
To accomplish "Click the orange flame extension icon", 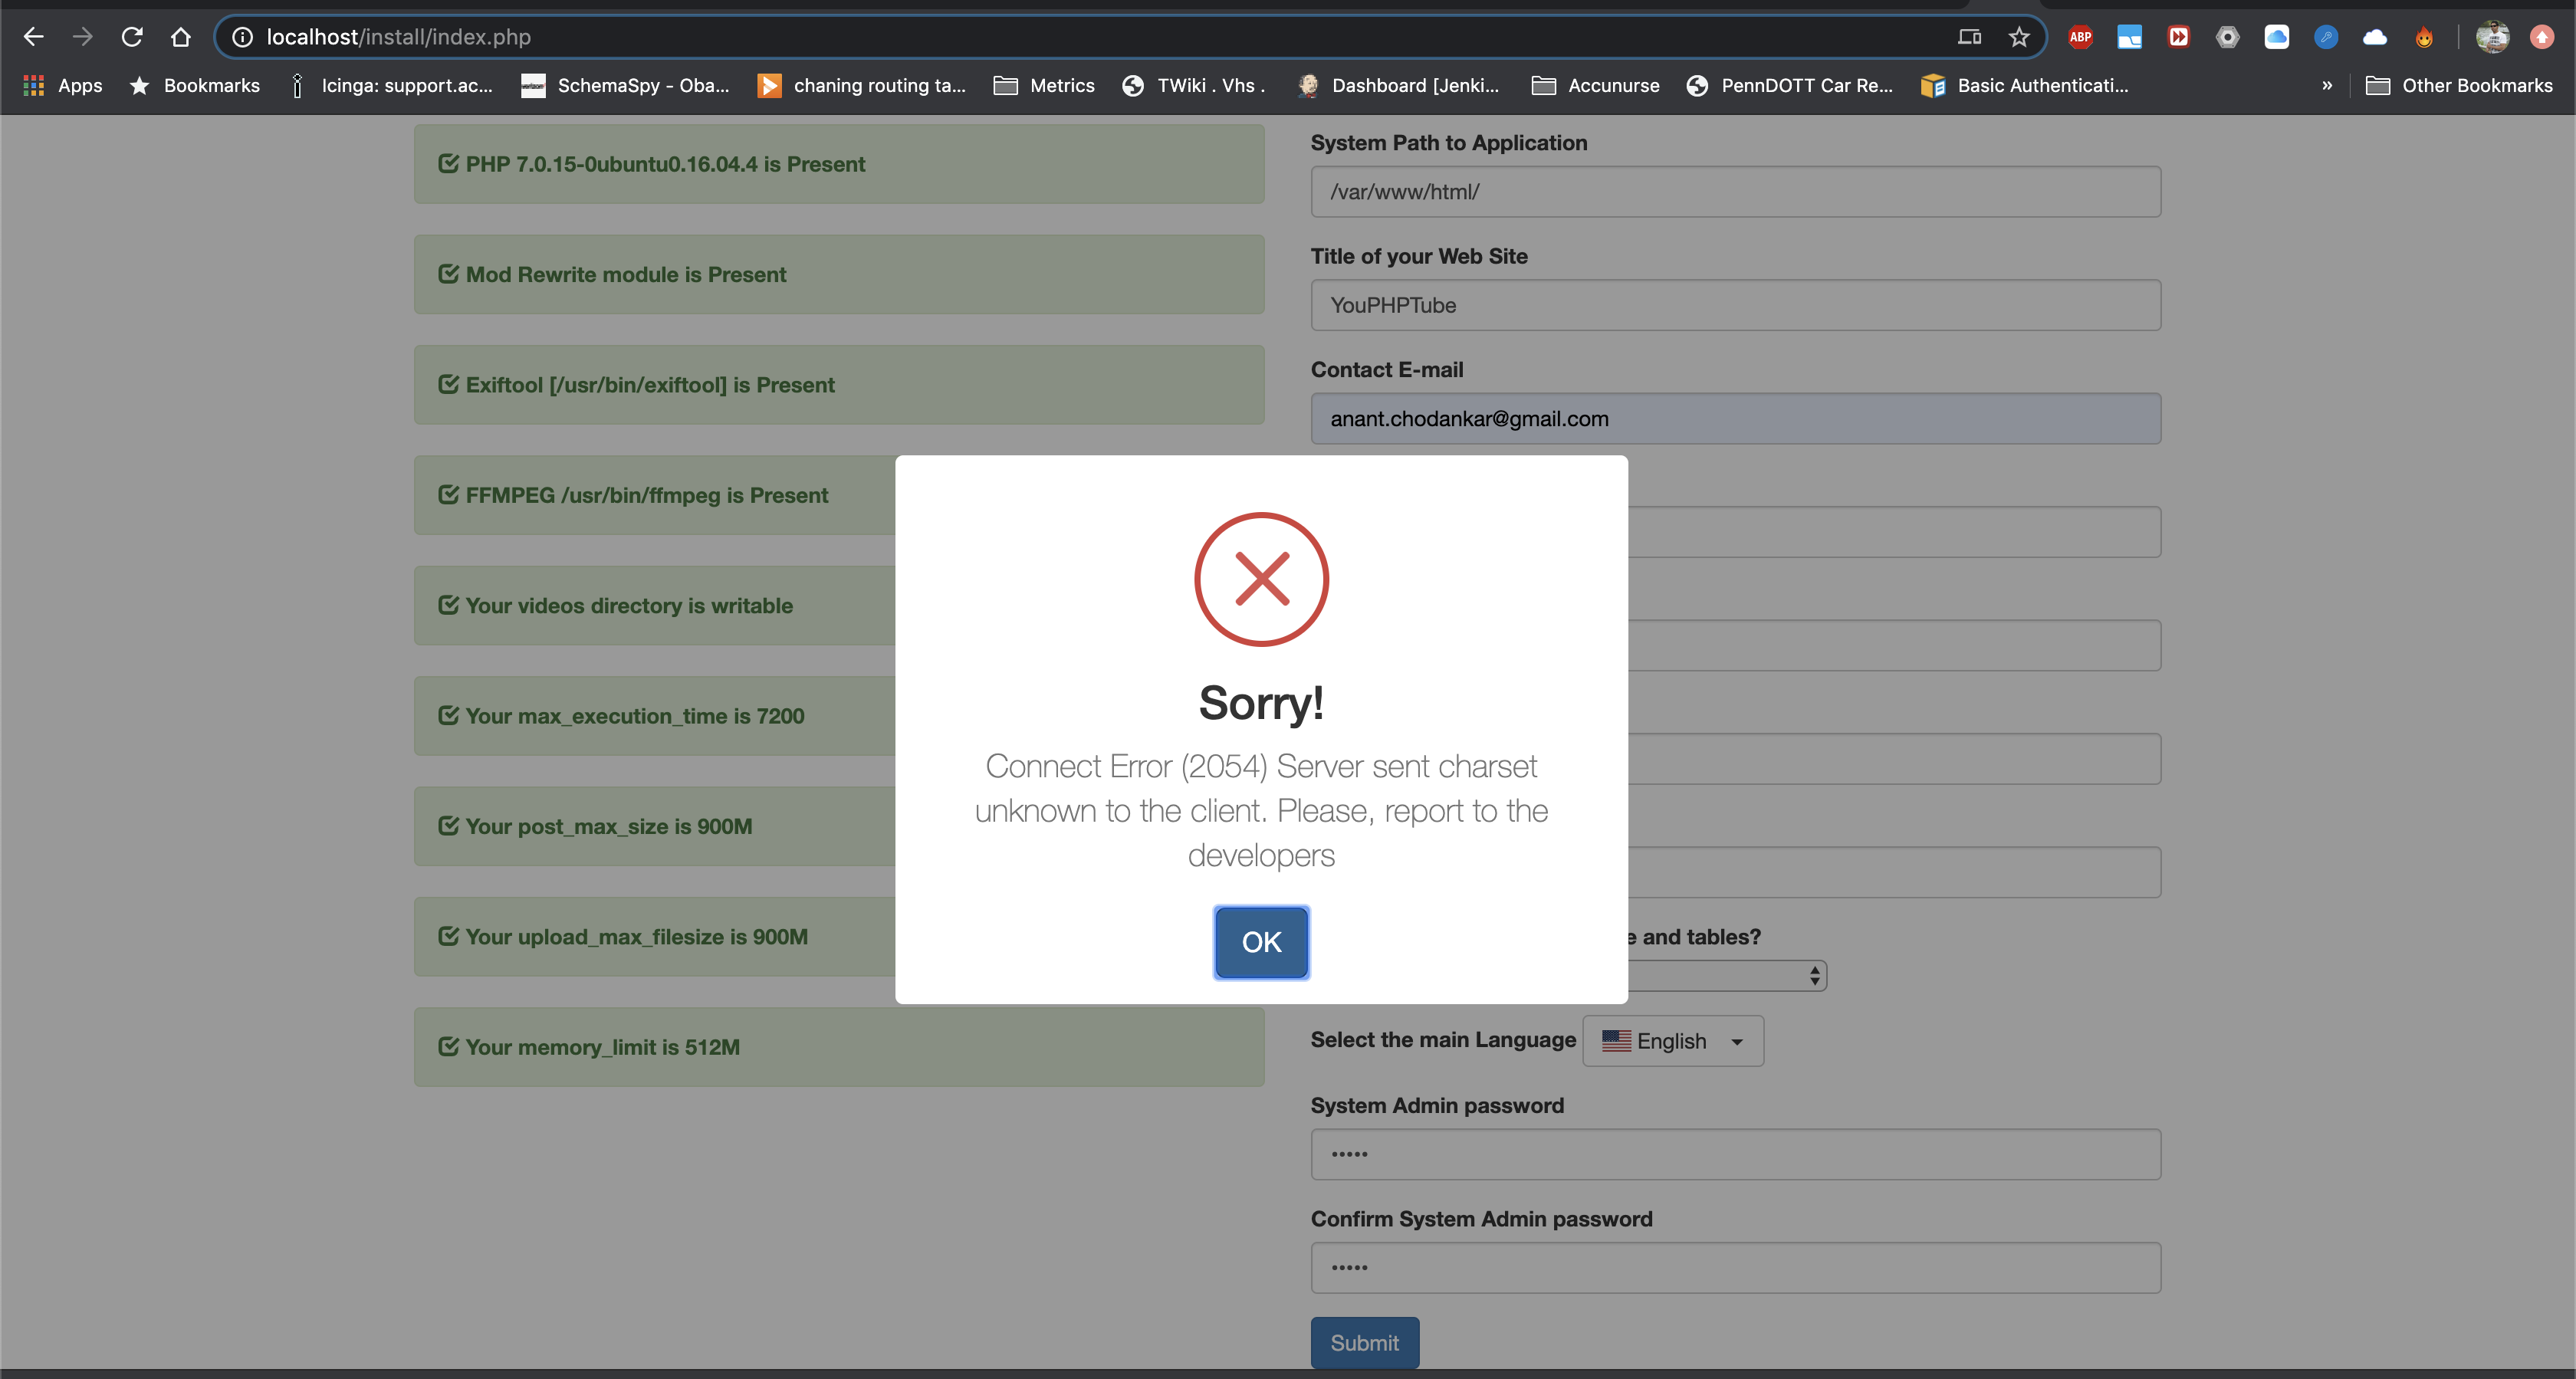I will point(2424,37).
